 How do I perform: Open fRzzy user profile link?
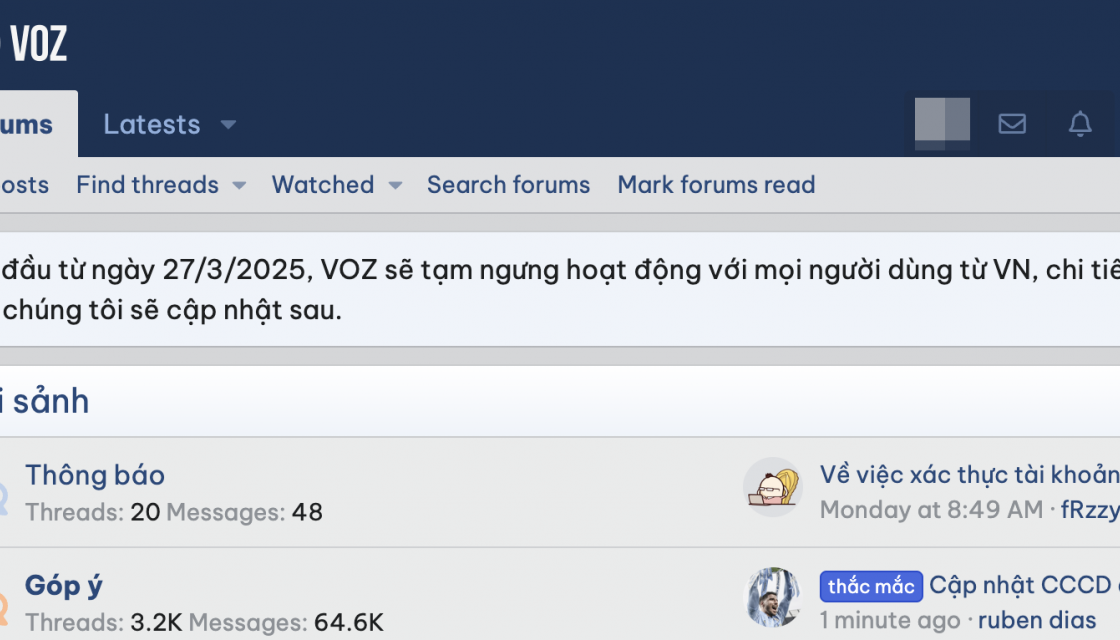coord(1090,509)
